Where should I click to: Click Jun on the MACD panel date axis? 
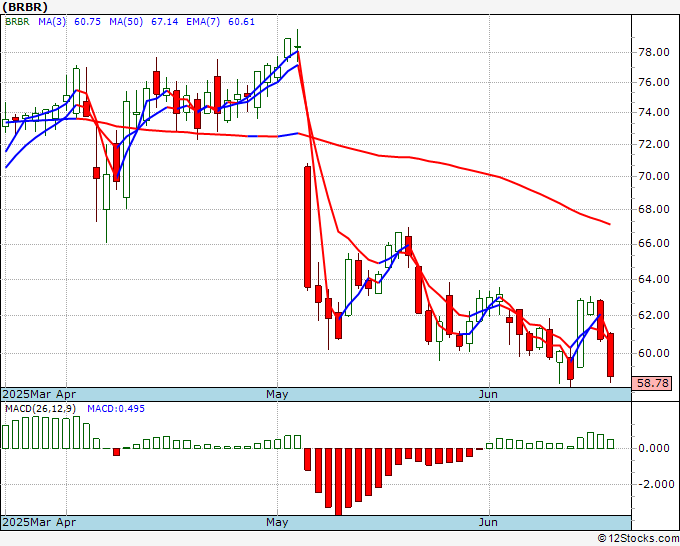tap(488, 522)
